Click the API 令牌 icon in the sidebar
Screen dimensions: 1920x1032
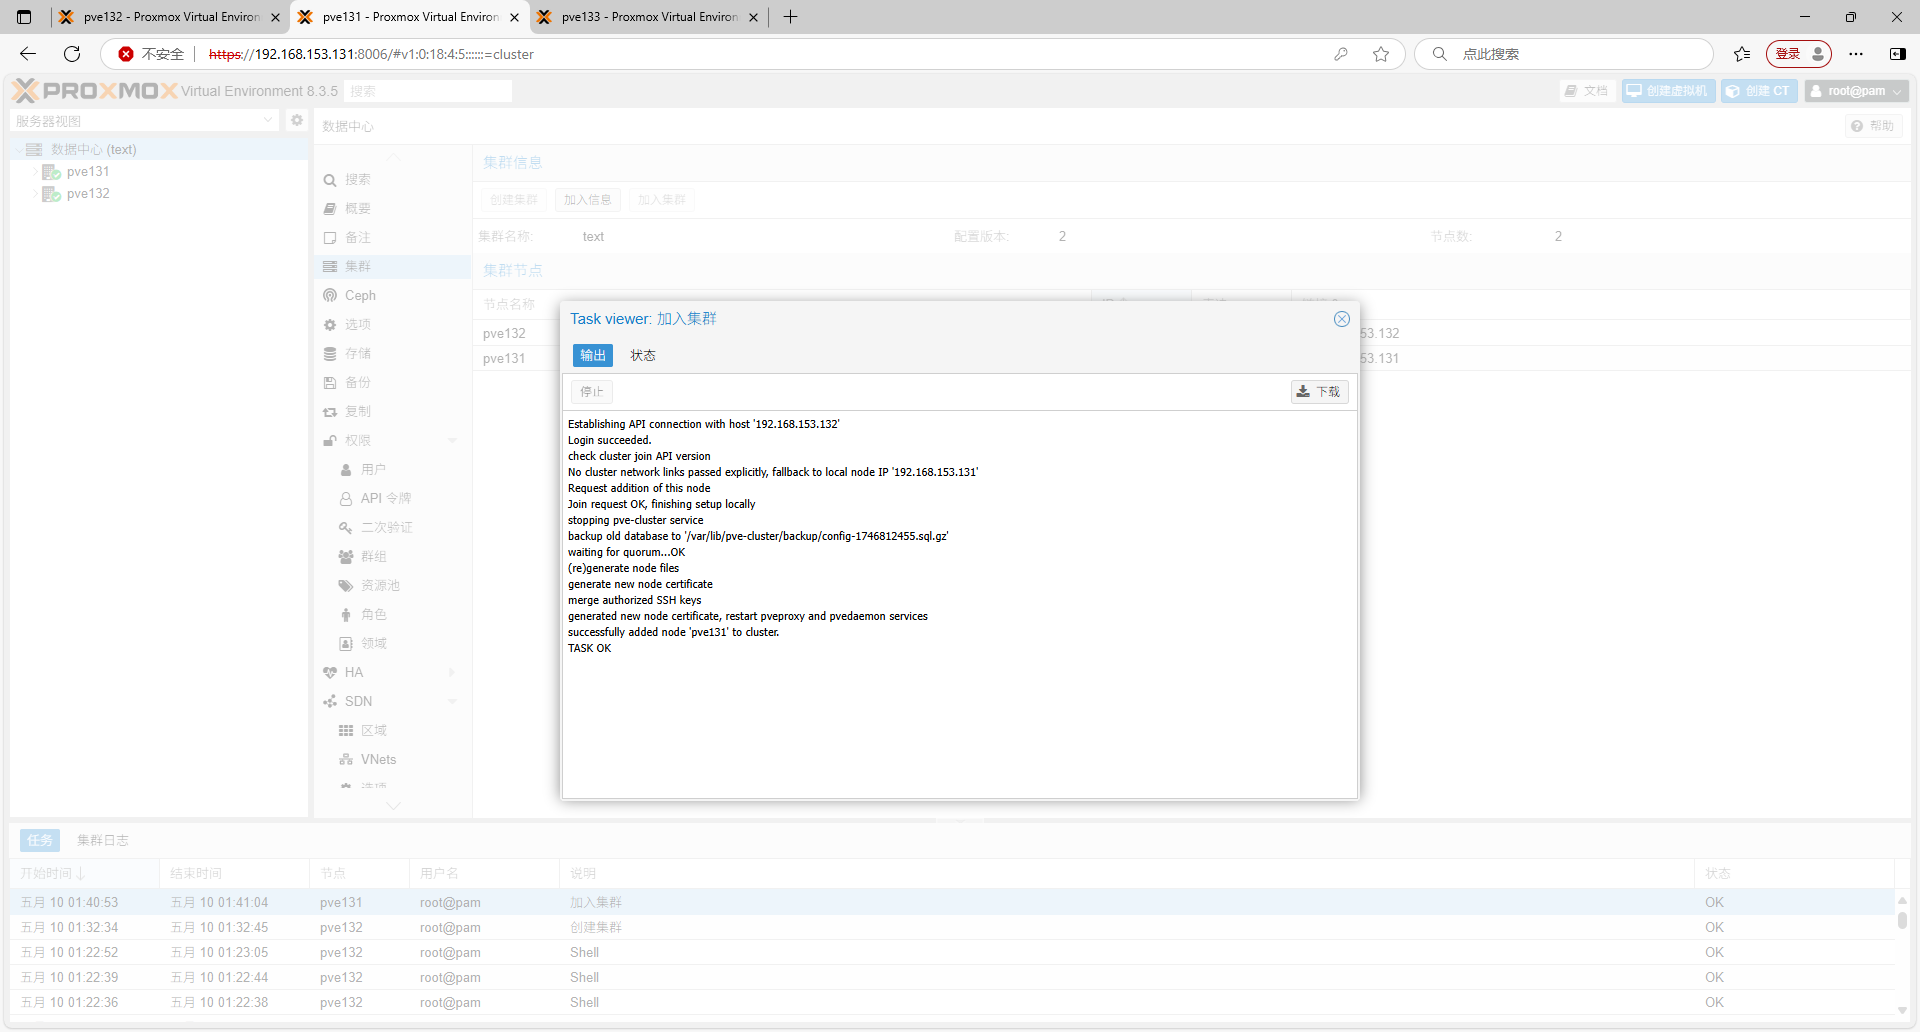tap(346, 499)
